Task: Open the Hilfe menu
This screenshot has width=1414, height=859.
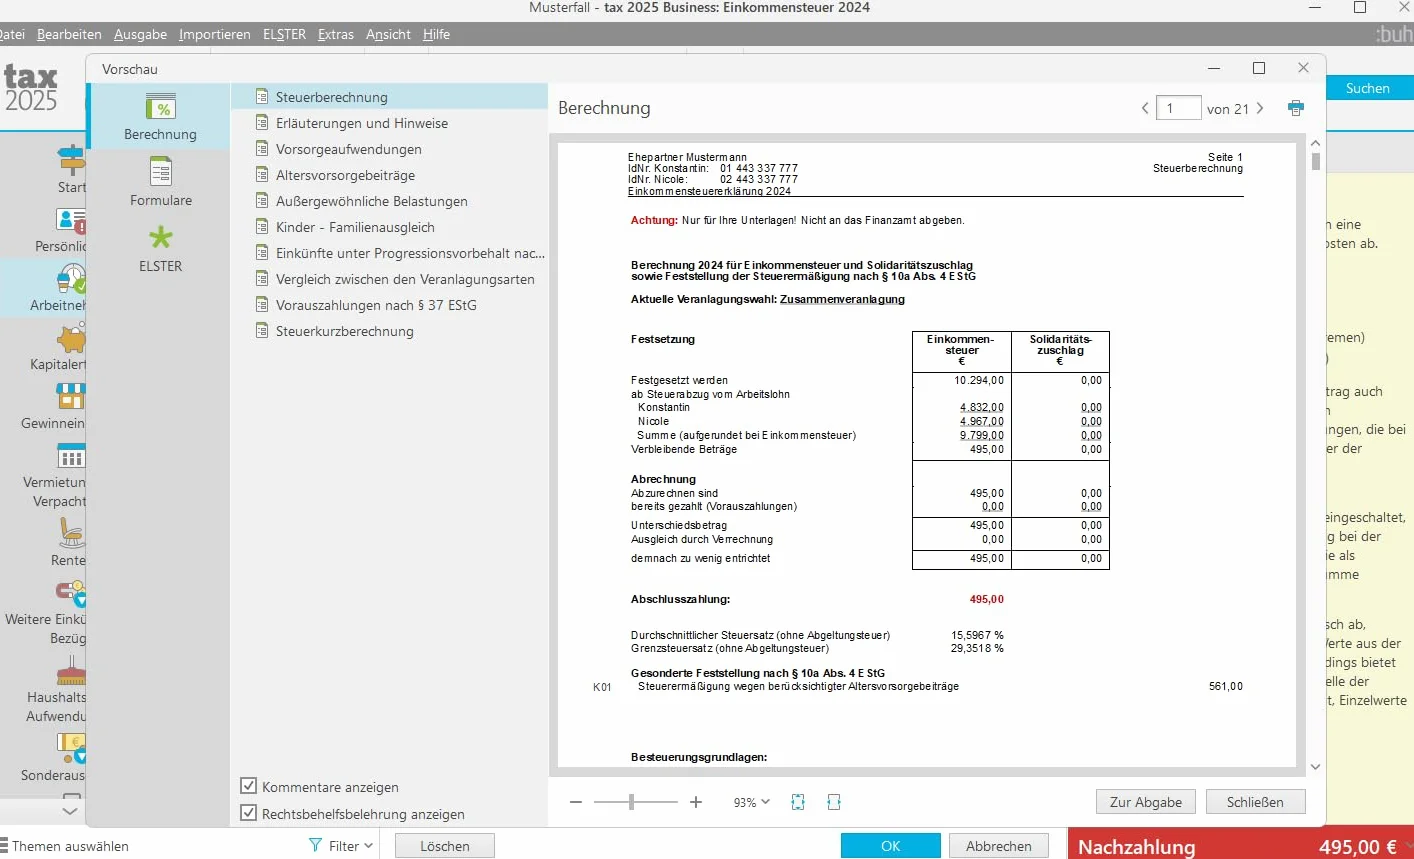Action: [x=436, y=34]
